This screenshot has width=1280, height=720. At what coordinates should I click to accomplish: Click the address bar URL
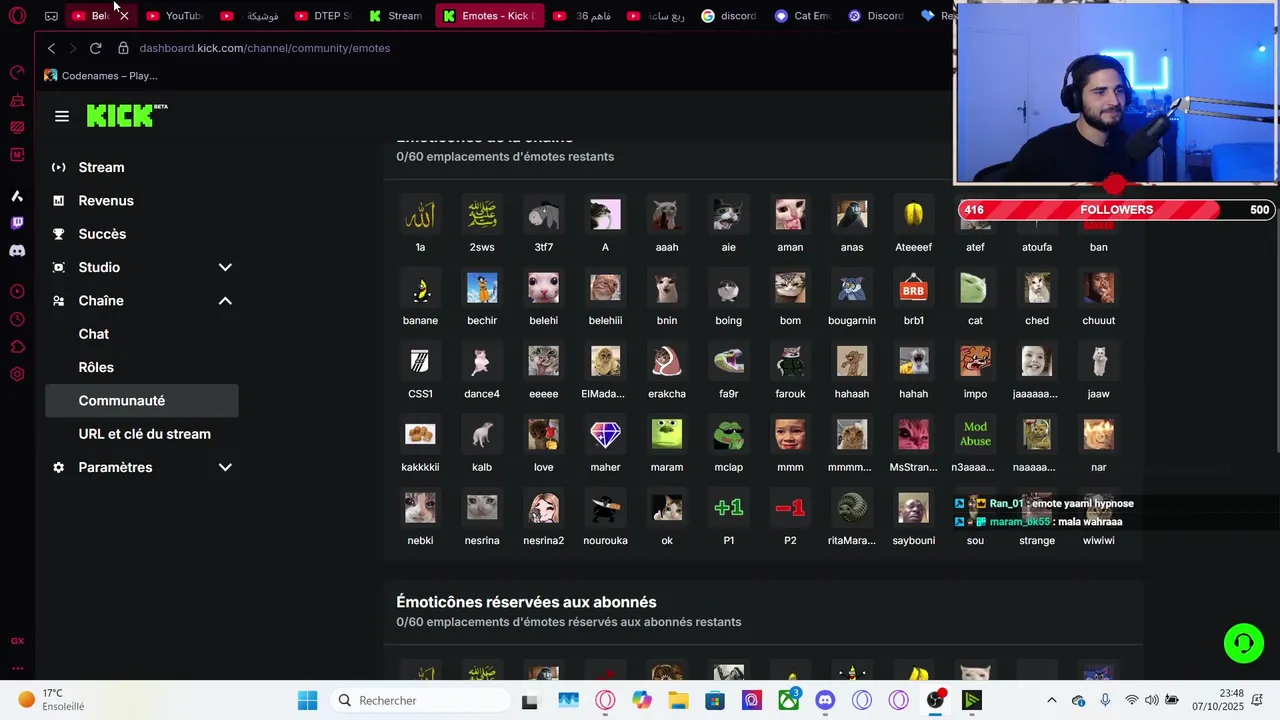tap(265, 48)
